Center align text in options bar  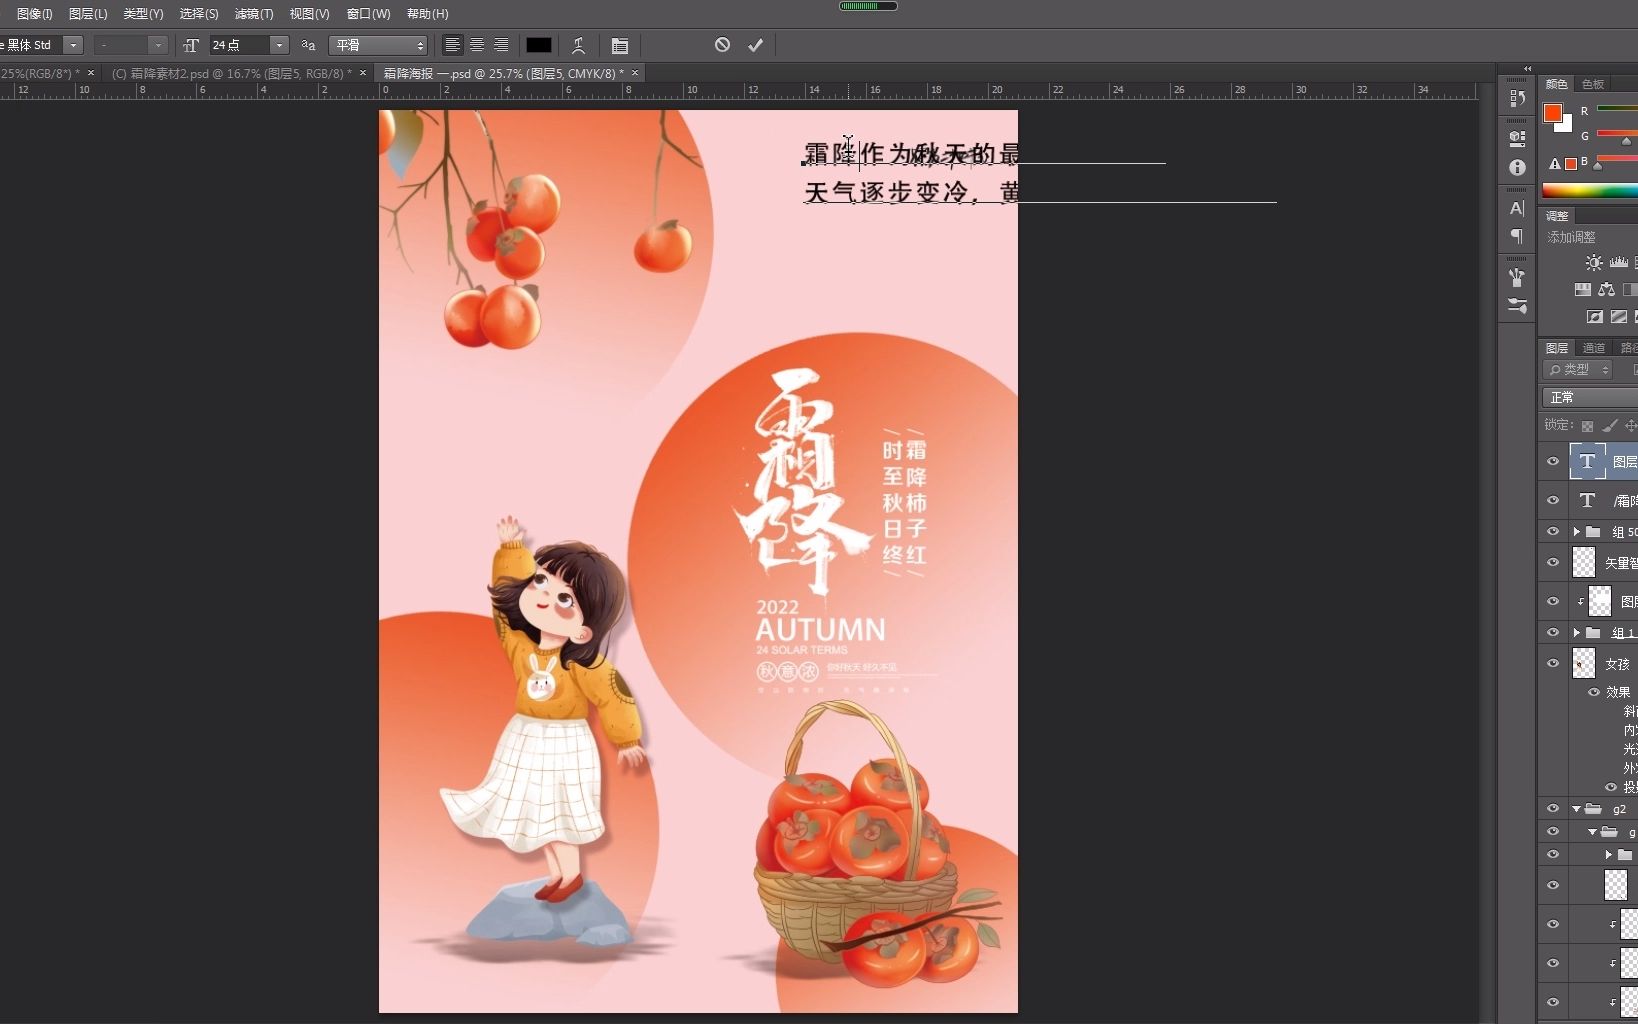(x=477, y=45)
